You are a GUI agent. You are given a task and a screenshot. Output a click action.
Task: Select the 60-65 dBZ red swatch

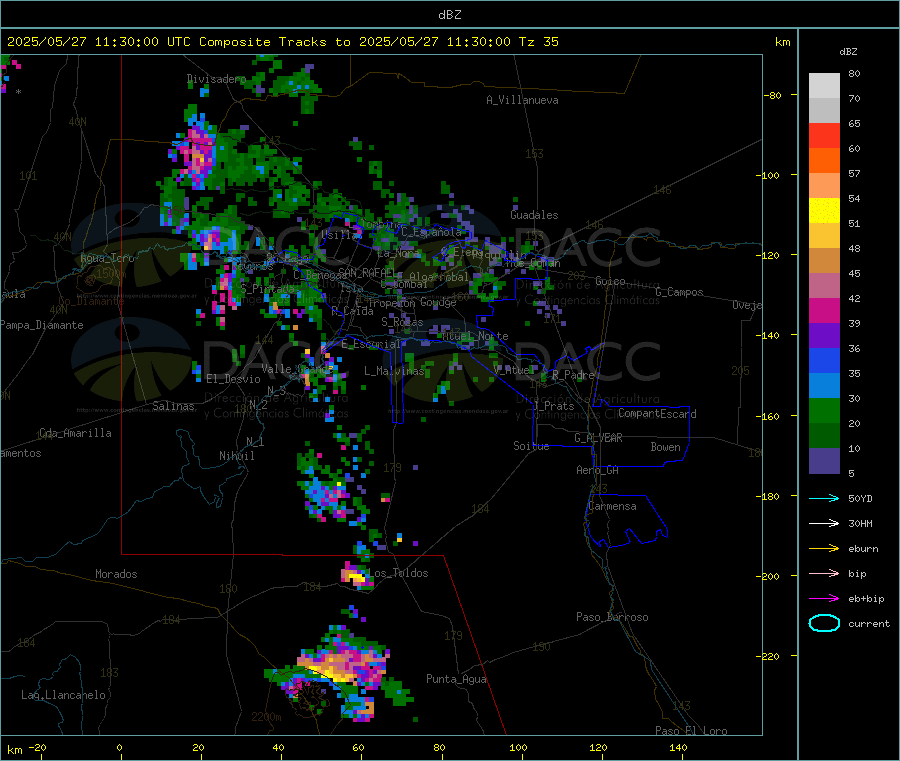click(x=824, y=135)
